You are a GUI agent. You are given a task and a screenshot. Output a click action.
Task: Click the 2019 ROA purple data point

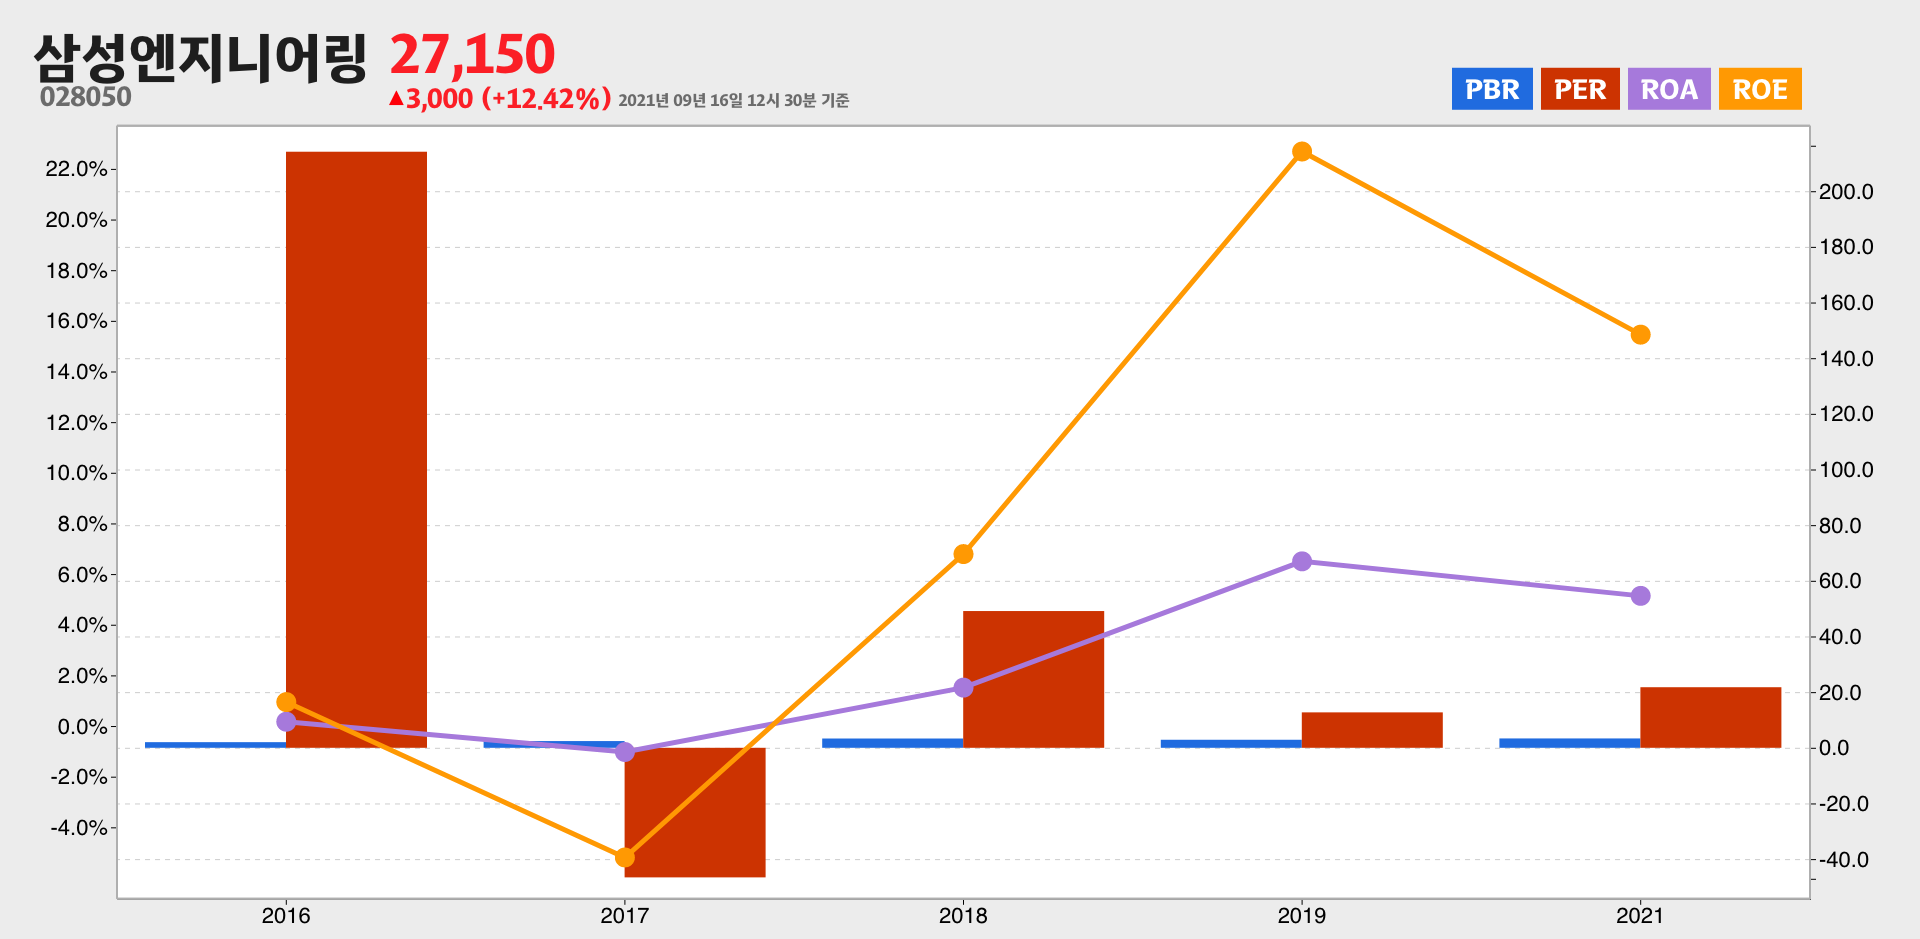1302,562
